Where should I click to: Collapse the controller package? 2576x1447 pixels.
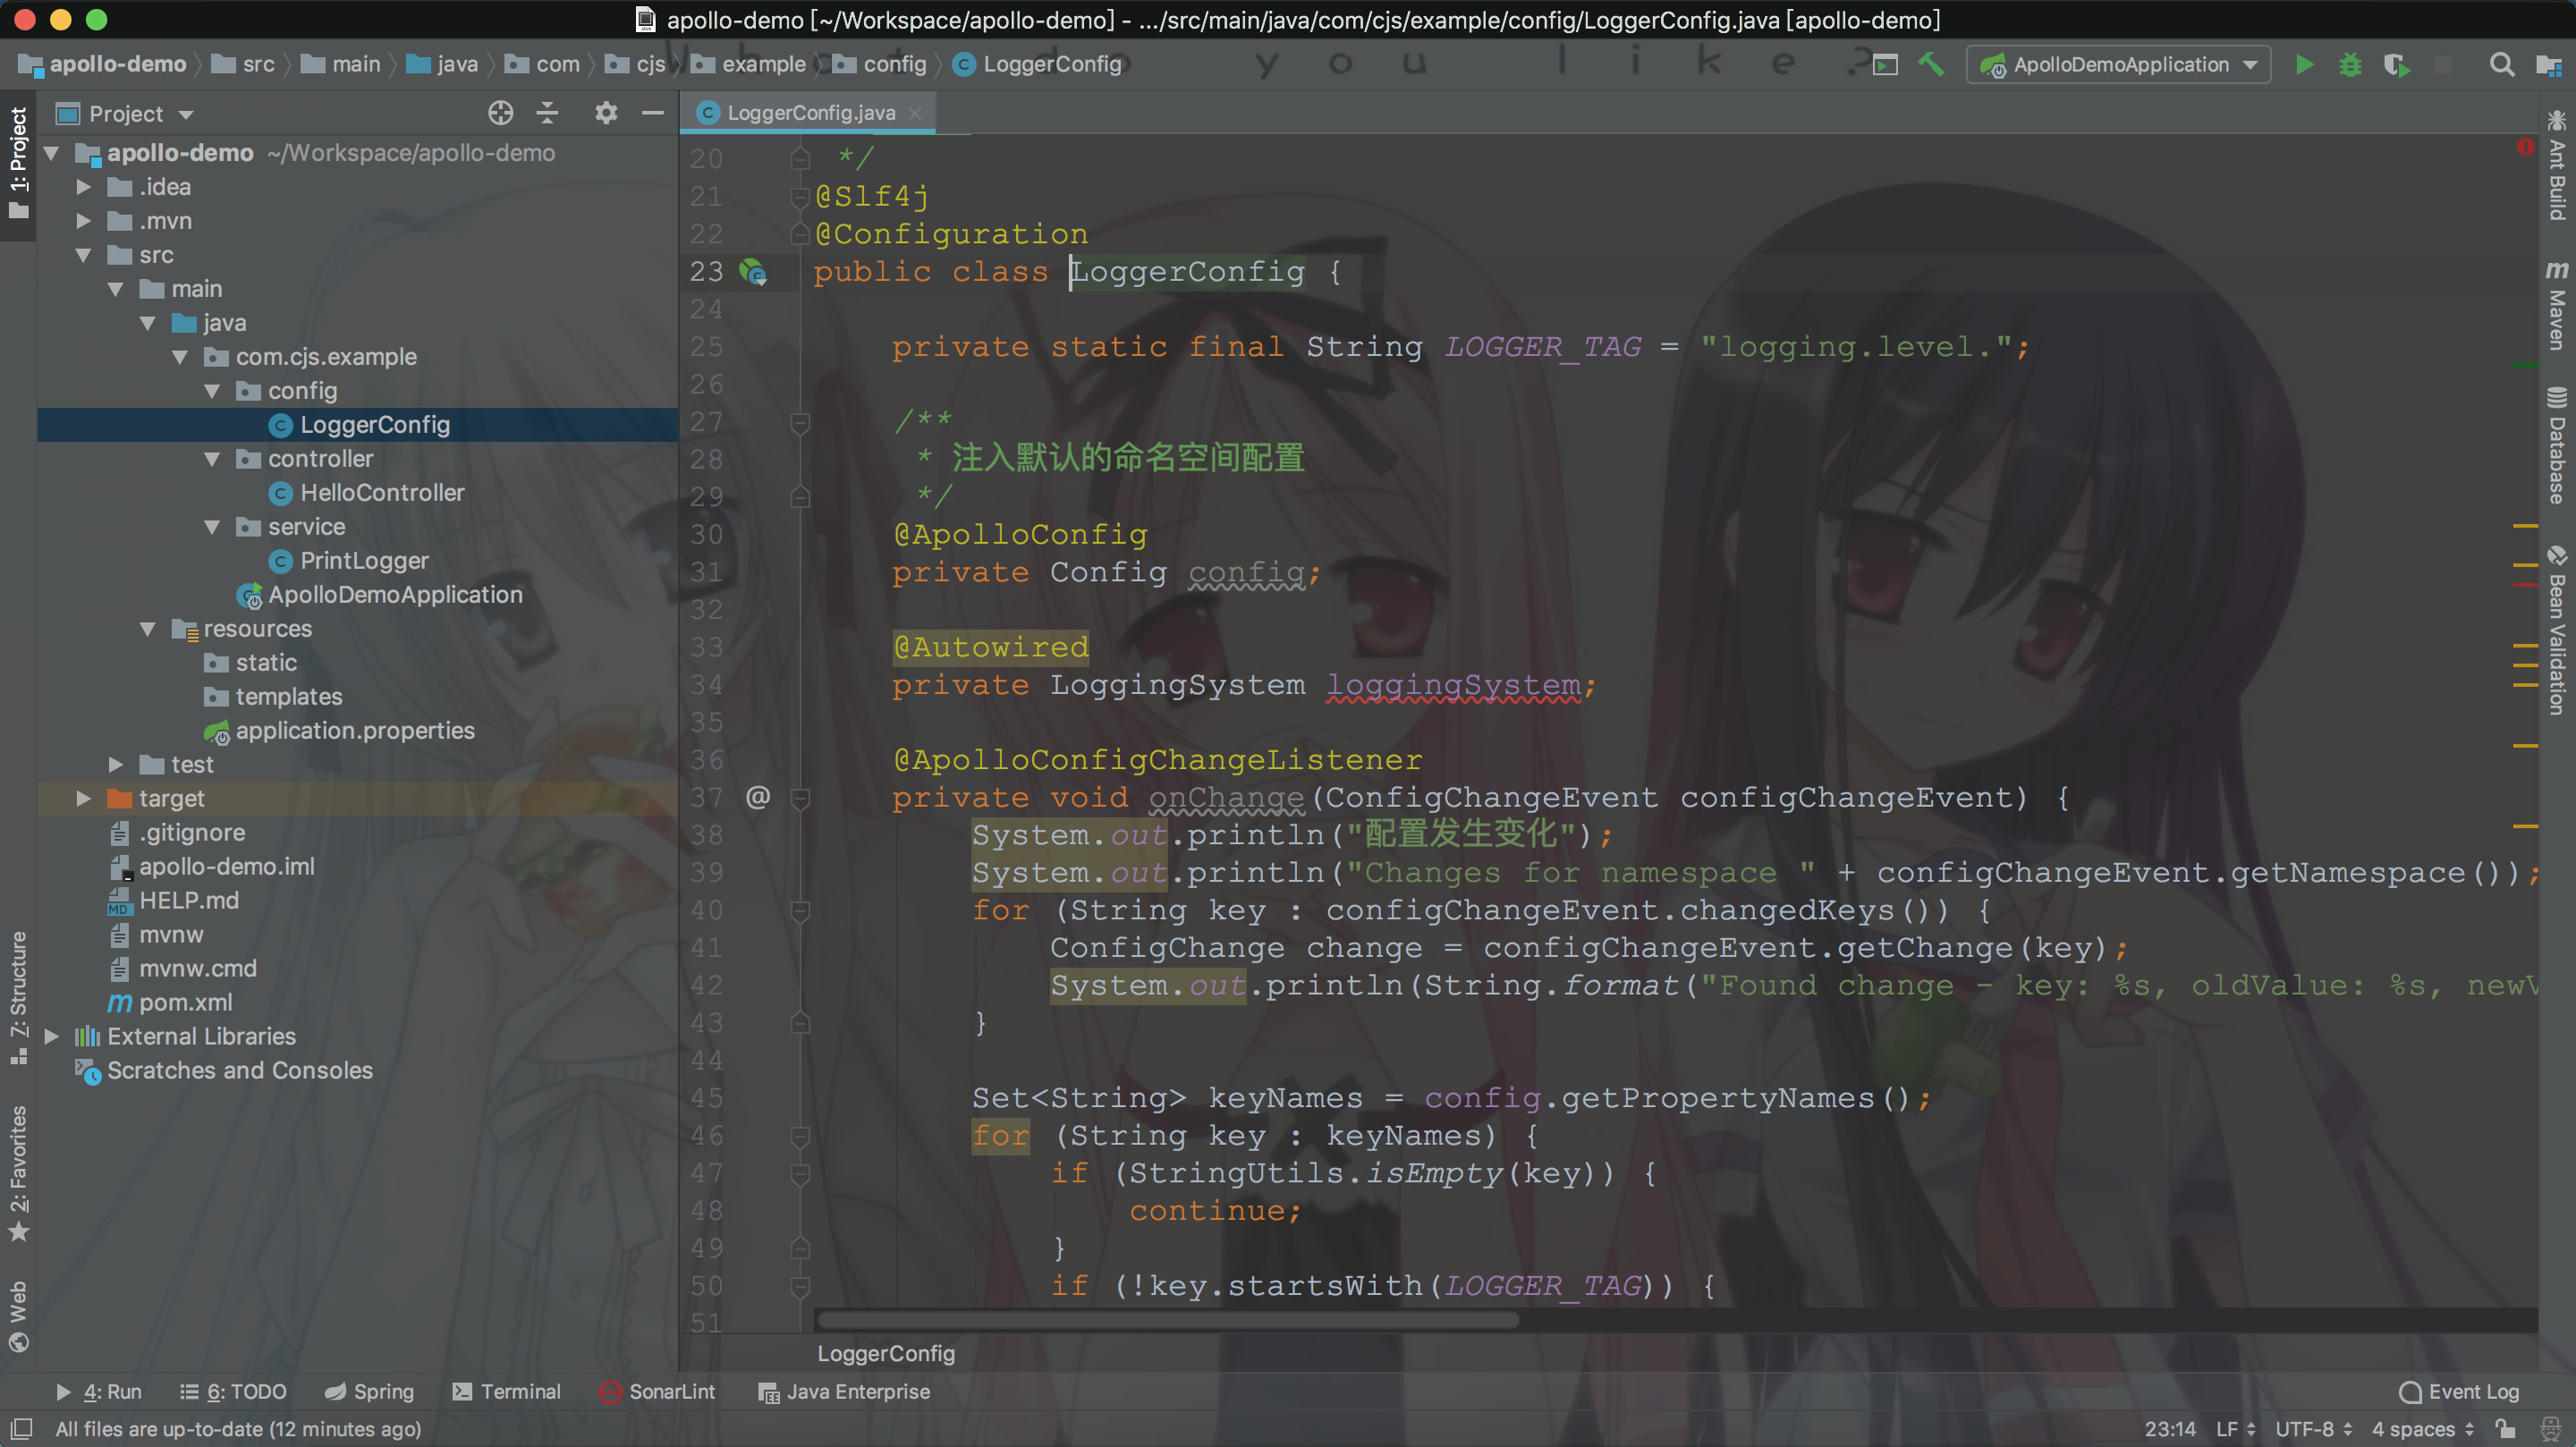[x=212, y=459]
